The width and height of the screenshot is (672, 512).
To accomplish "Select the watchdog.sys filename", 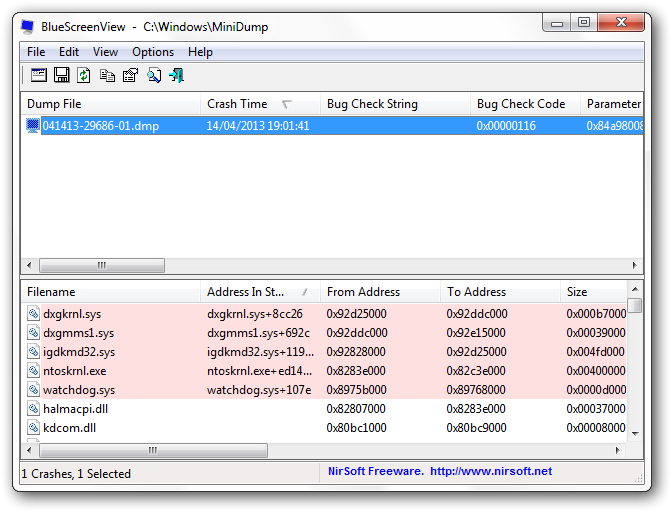I will [79, 389].
